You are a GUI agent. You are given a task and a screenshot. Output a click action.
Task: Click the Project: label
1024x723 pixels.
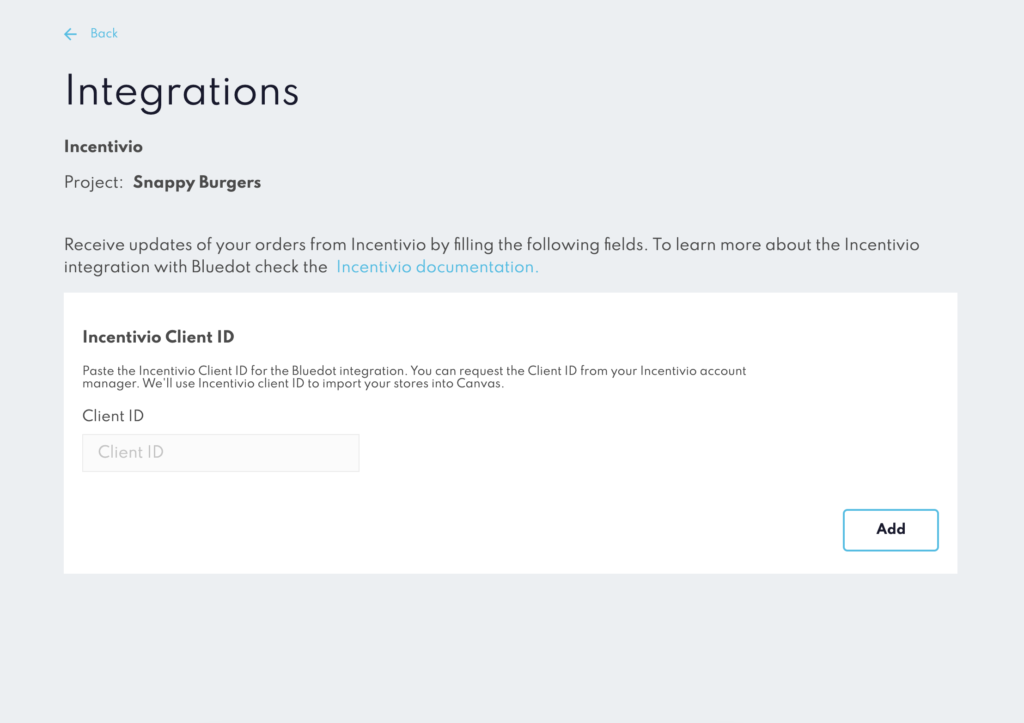93,183
